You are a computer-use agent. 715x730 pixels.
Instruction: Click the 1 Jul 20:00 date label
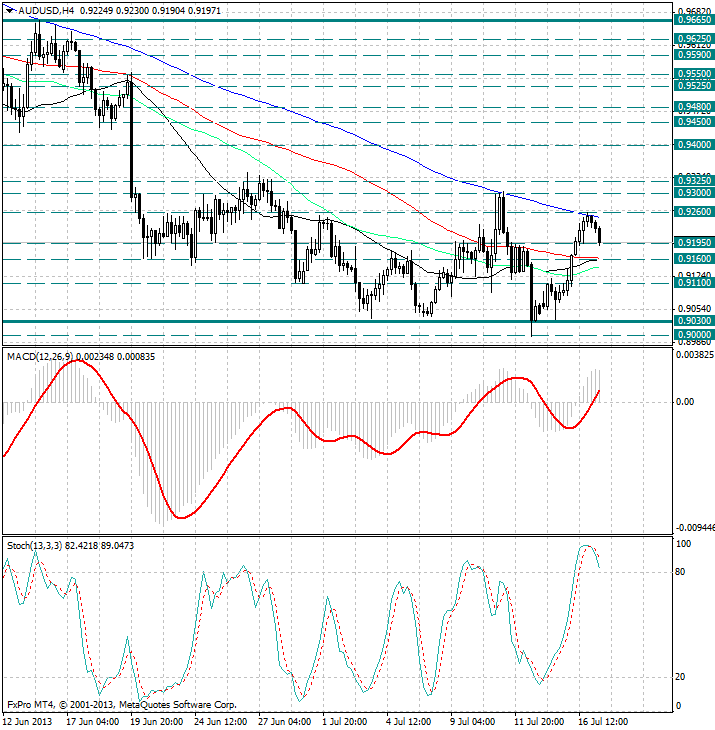[x=344, y=721]
